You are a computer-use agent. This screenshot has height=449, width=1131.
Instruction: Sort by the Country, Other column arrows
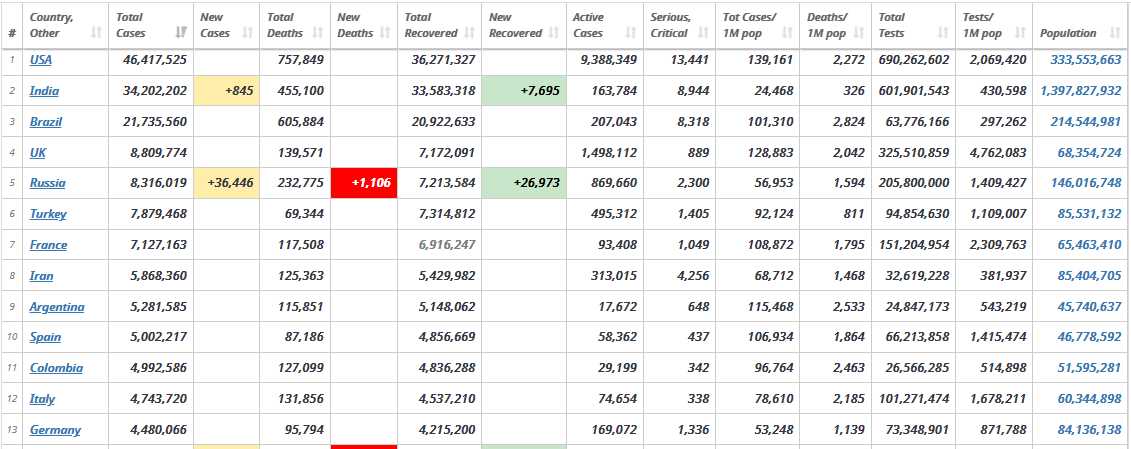click(x=96, y=33)
